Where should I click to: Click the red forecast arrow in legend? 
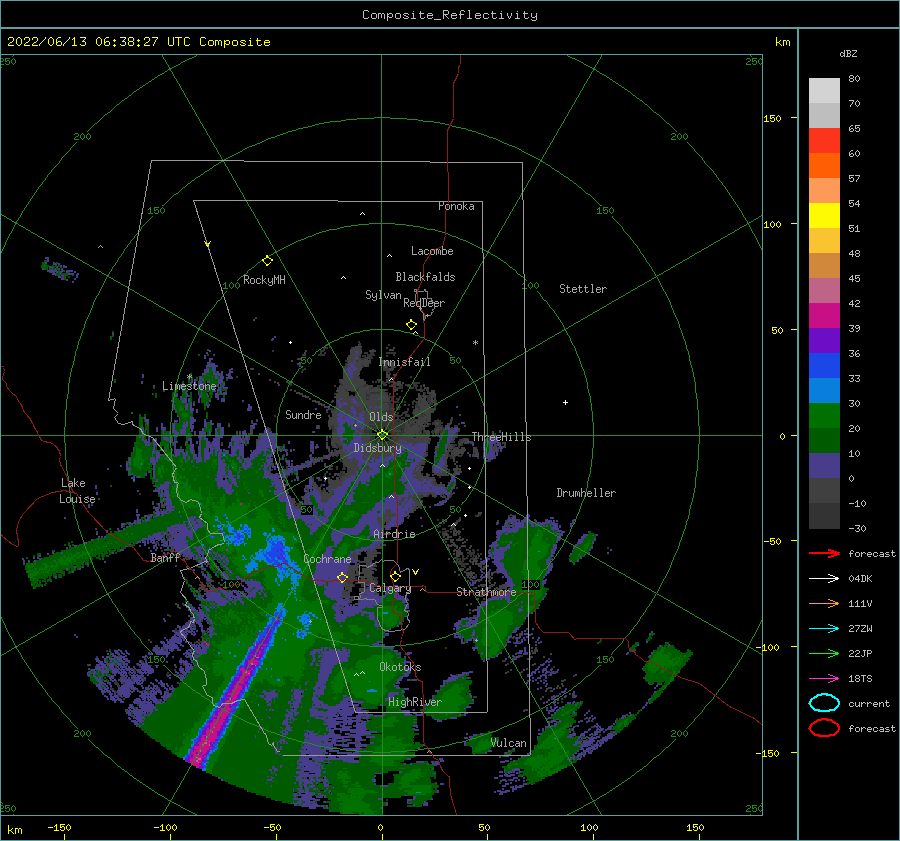point(824,553)
